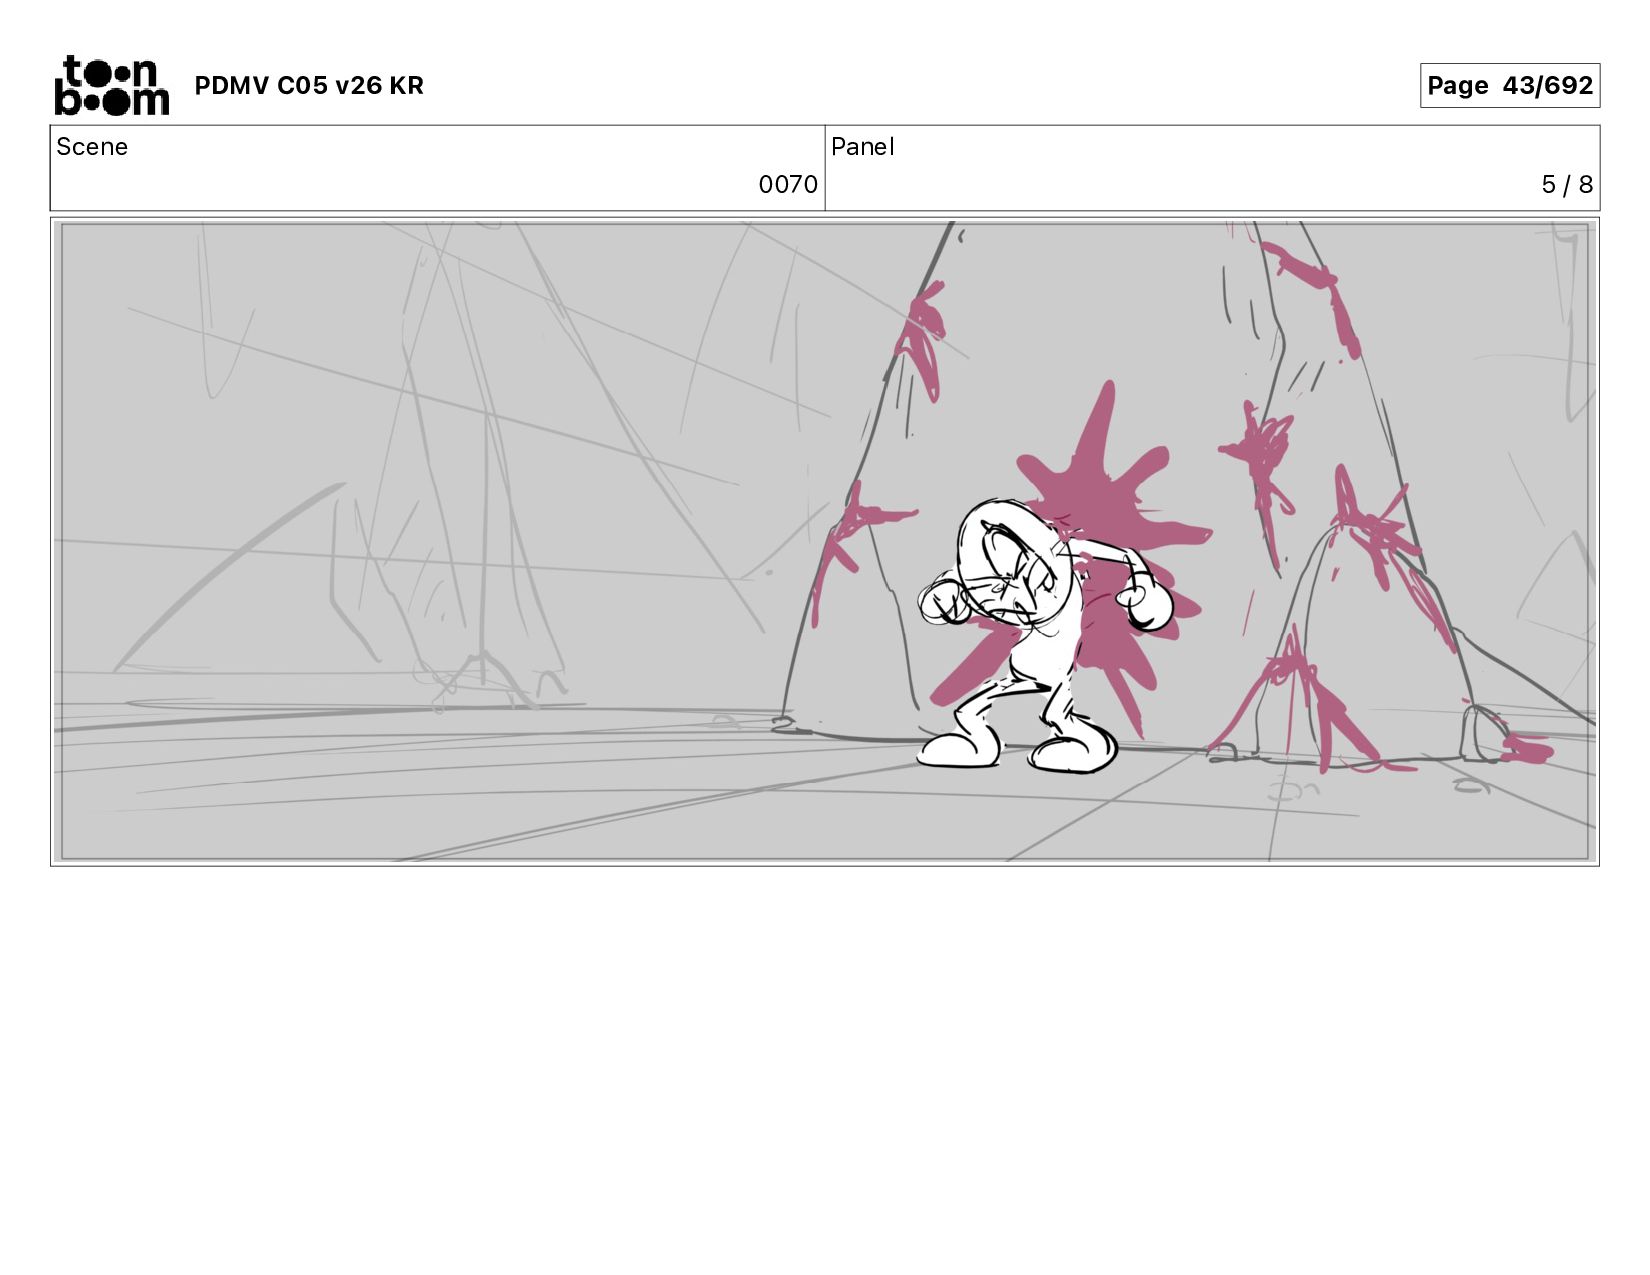
Task: Click the Toon Boom logo
Action: pos(111,85)
